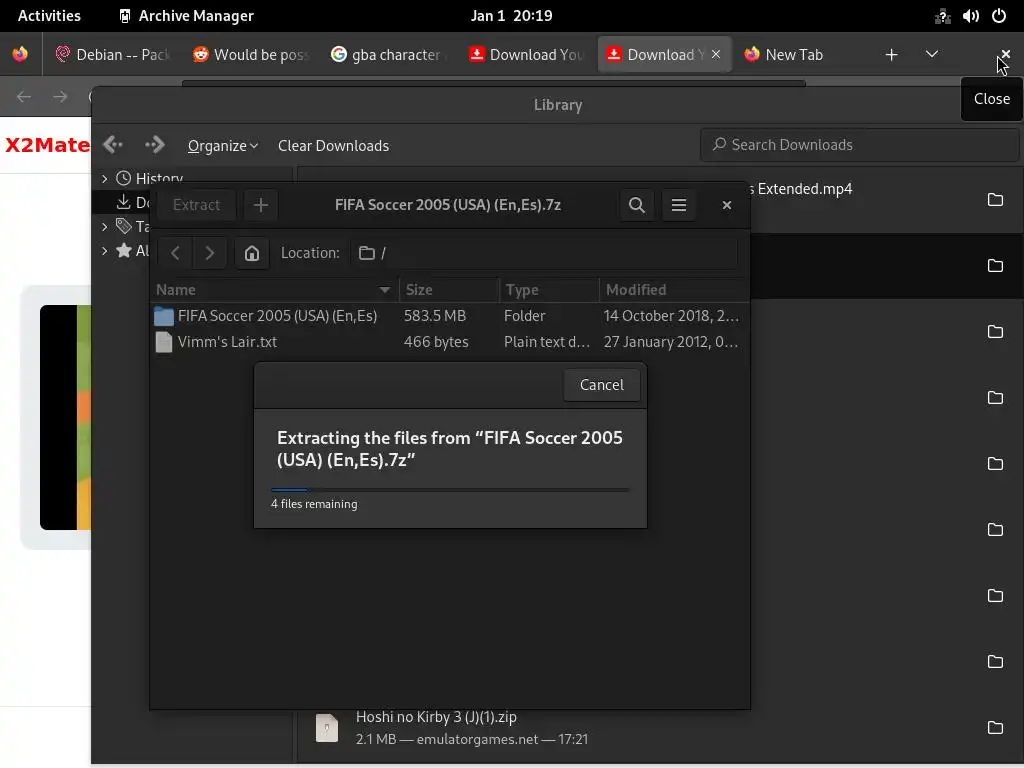Click the Firefox back button
Screen dimensions: 1024x768
tap(24, 97)
